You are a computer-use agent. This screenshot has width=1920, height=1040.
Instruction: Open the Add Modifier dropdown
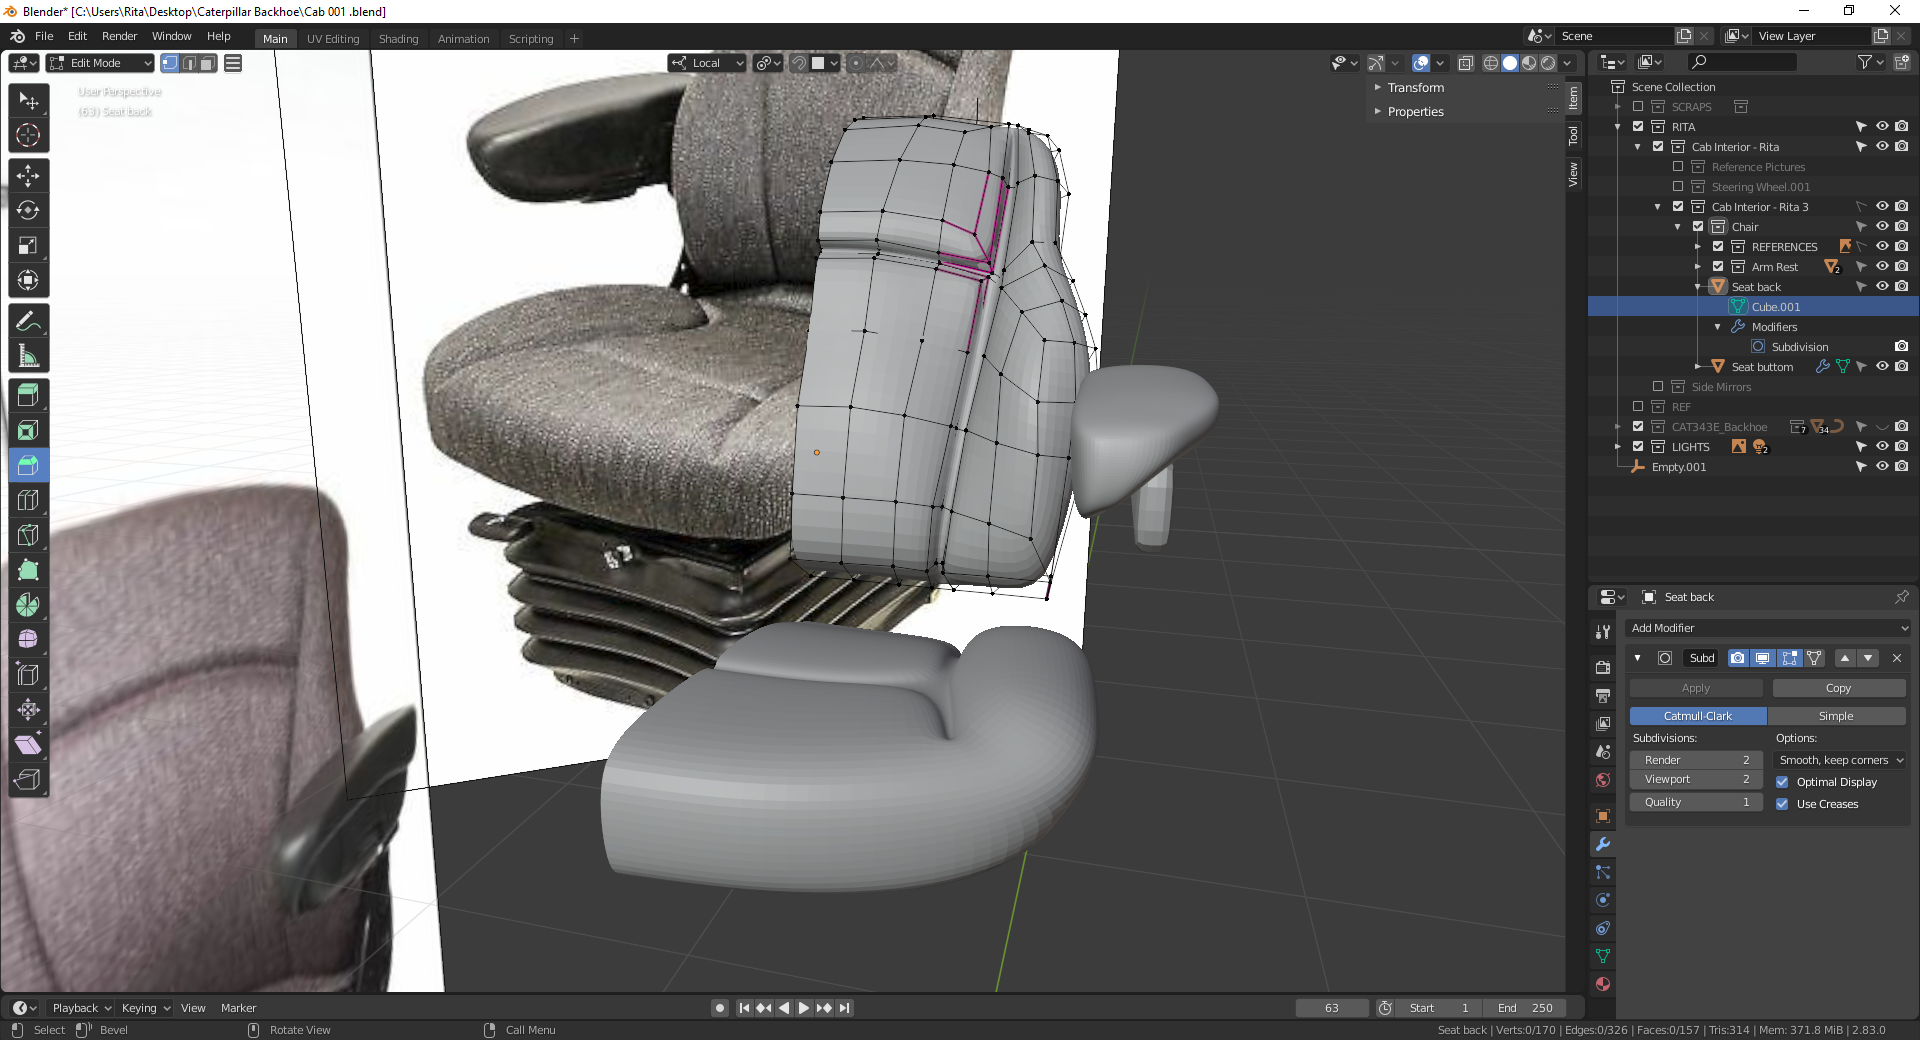(1769, 628)
